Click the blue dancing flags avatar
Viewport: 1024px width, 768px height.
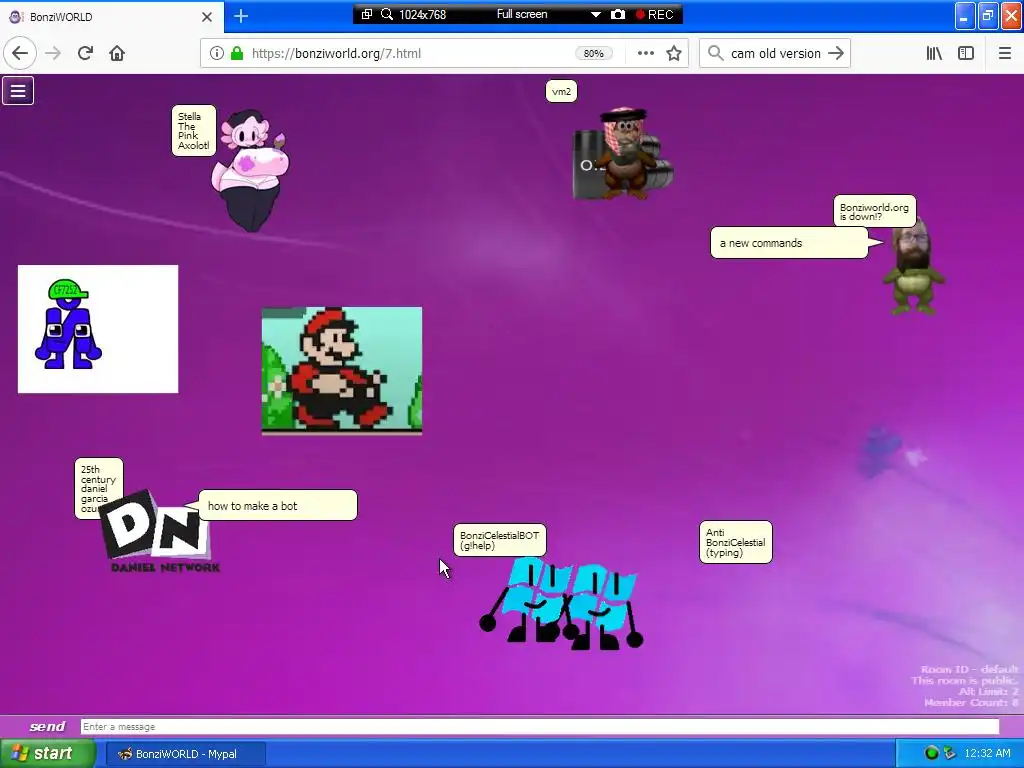pos(562,603)
